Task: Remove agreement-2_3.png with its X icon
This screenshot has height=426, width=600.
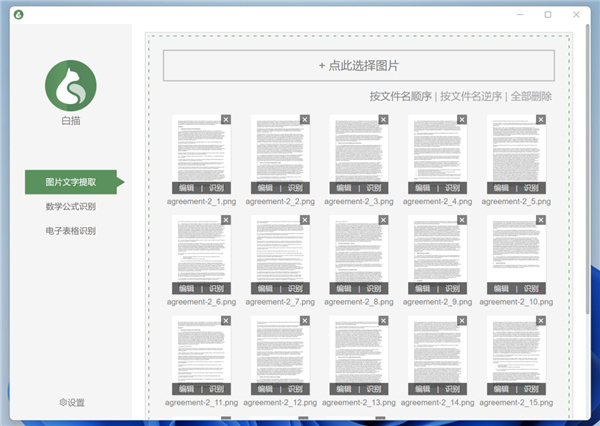Action: pos(383,119)
